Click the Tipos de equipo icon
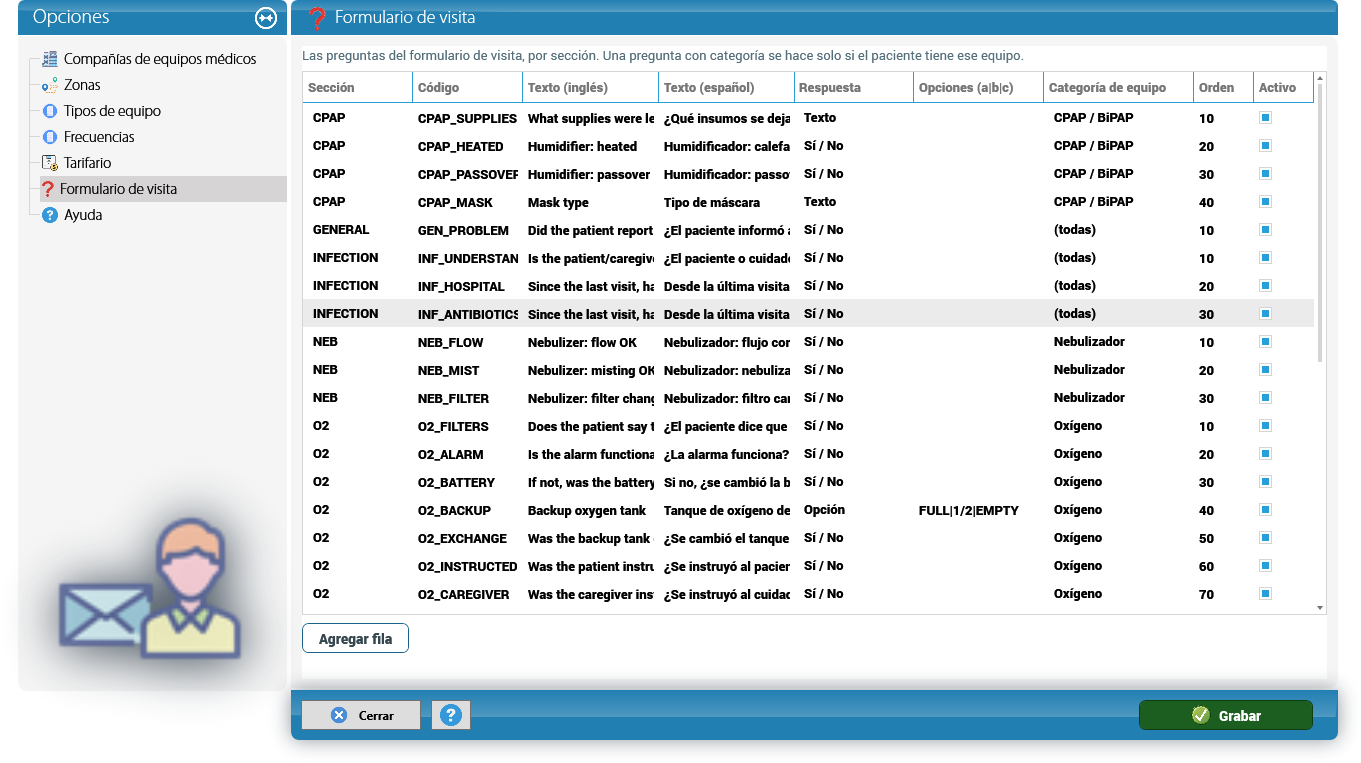1361x763 pixels. click(x=50, y=111)
